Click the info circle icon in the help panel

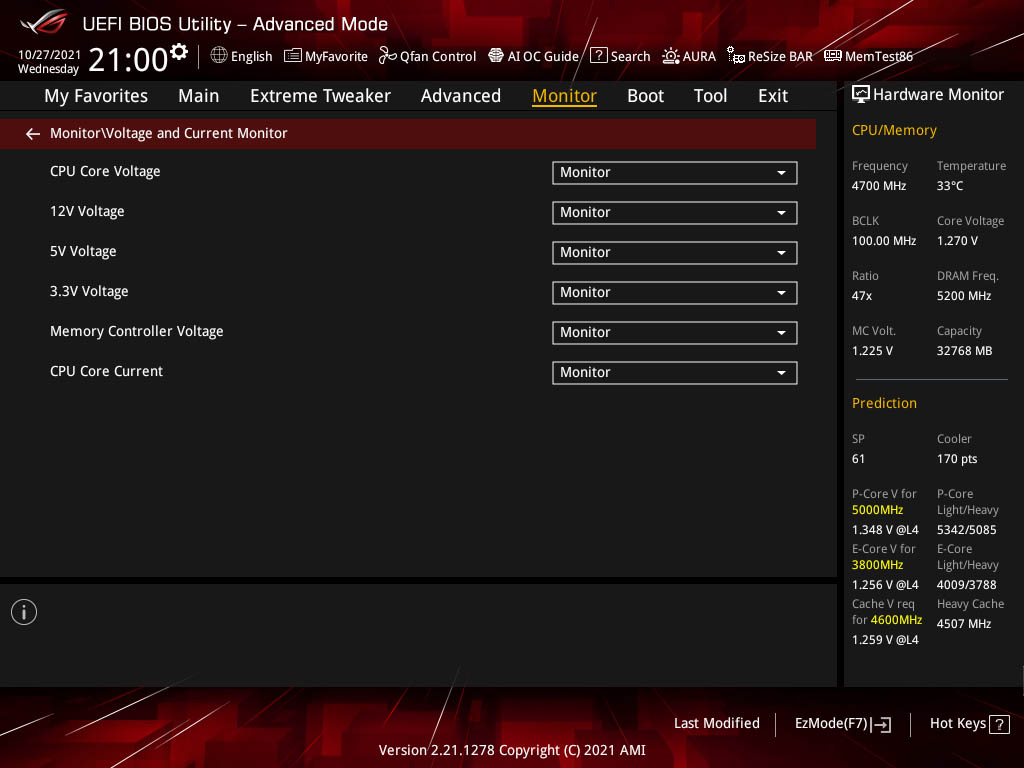click(x=24, y=612)
